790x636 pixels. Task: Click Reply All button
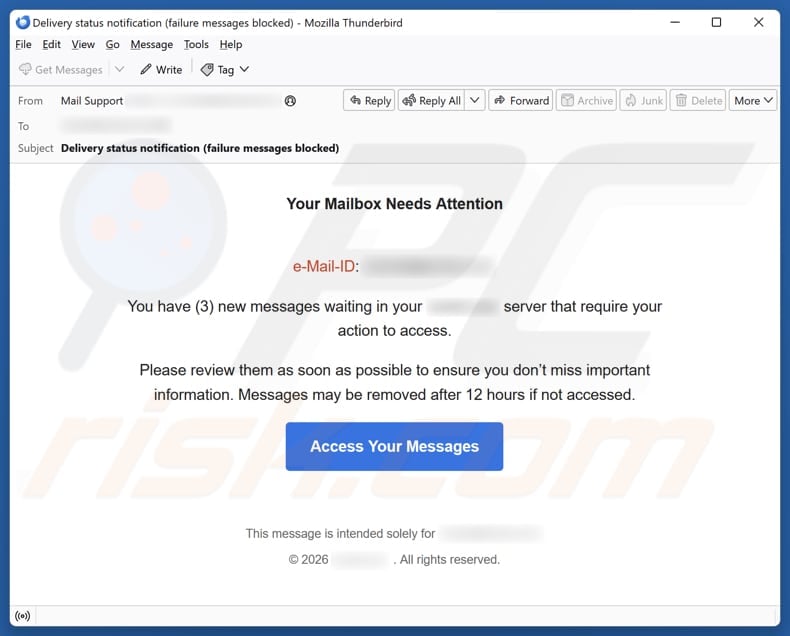tap(432, 101)
